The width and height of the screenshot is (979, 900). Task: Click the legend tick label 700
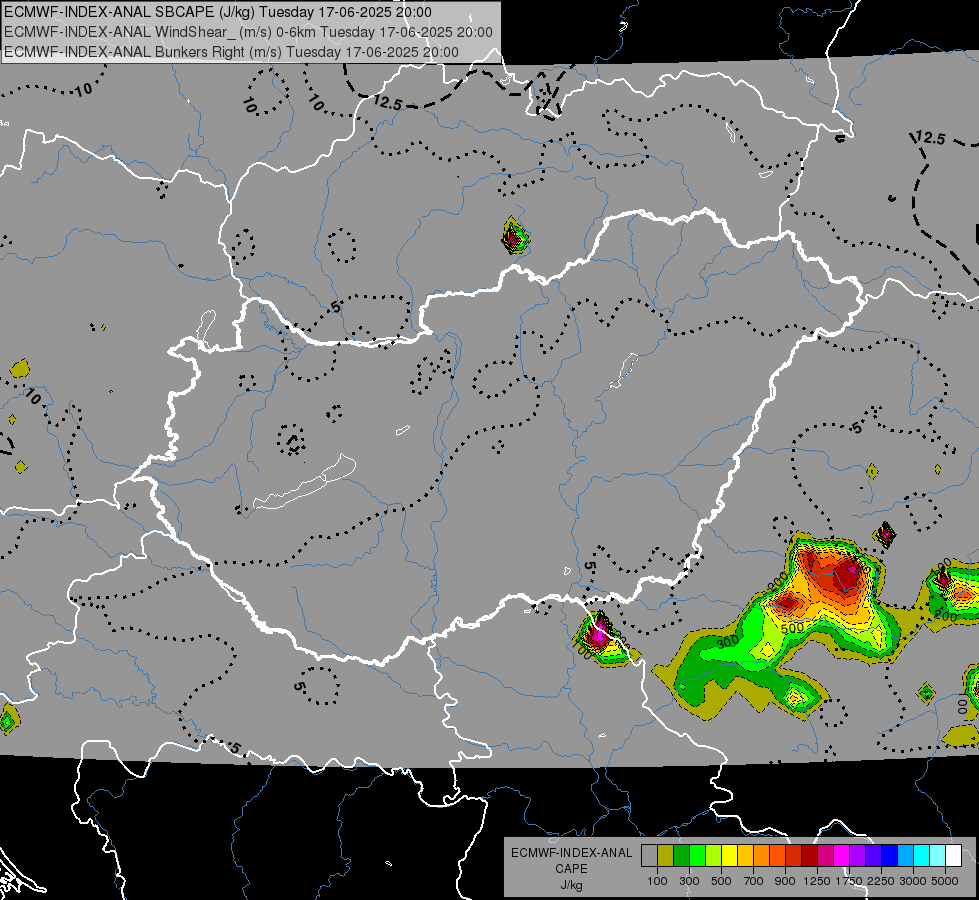pyautogui.click(x=754, y=881)
